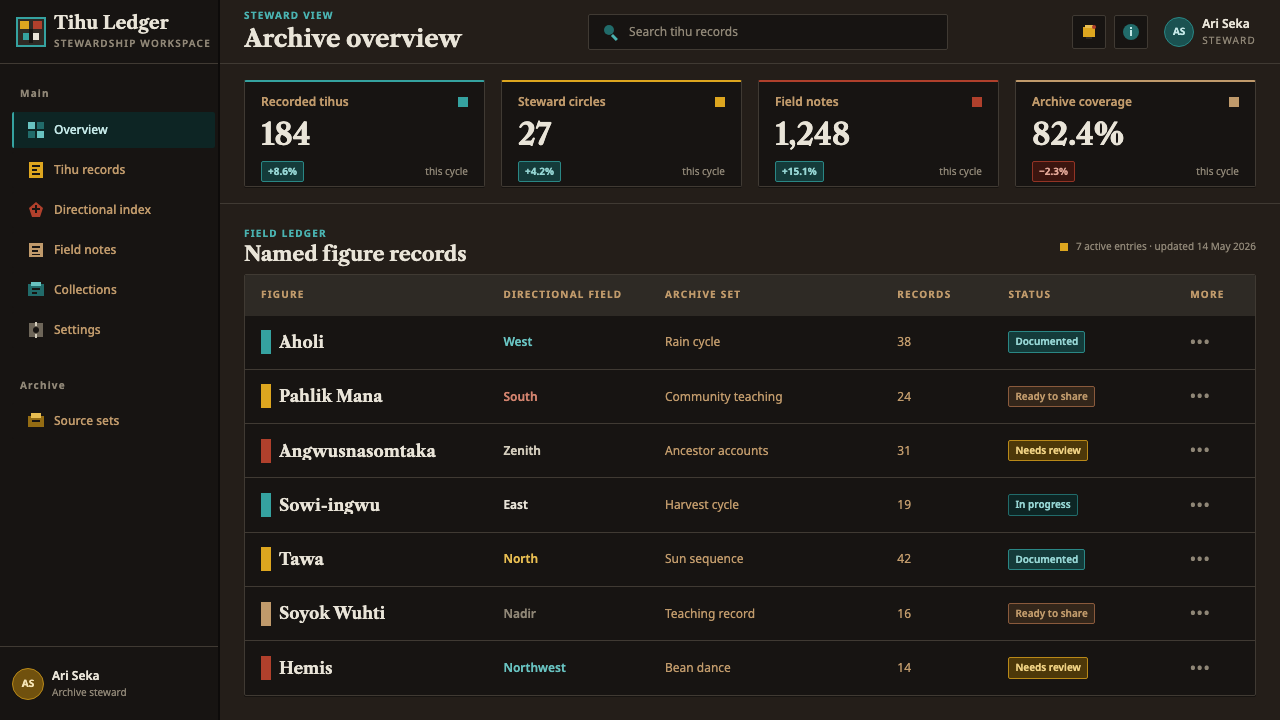Viewport: 1280px width, 720px height.
Task: Click the Tihu records sidebar icon
Action: (x=36, y=170)
